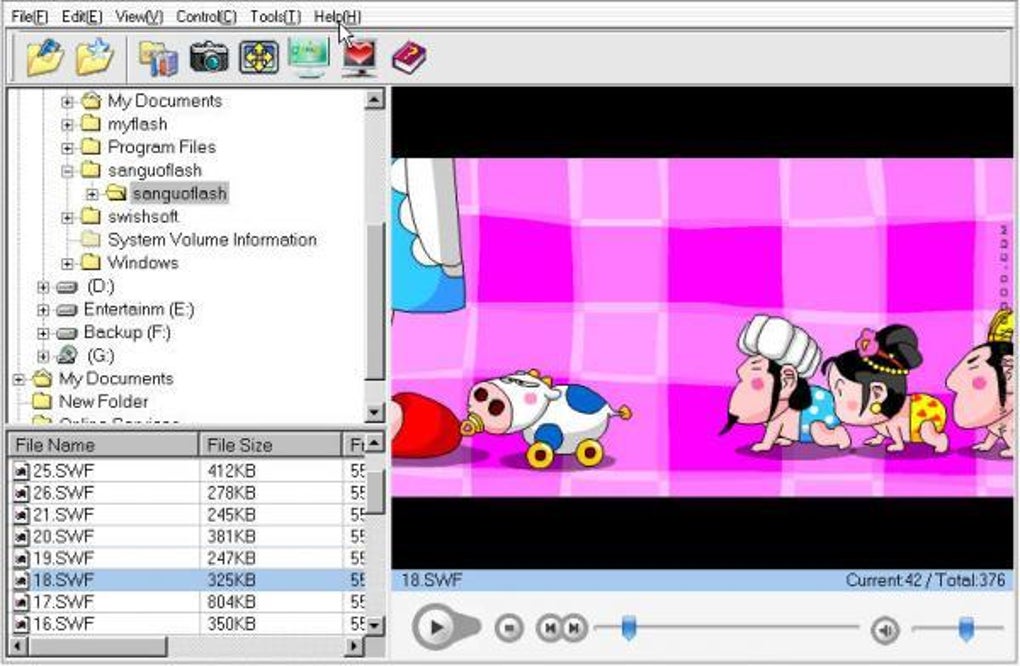
Task: Start playback with the play button
Action: click(434, 628)
